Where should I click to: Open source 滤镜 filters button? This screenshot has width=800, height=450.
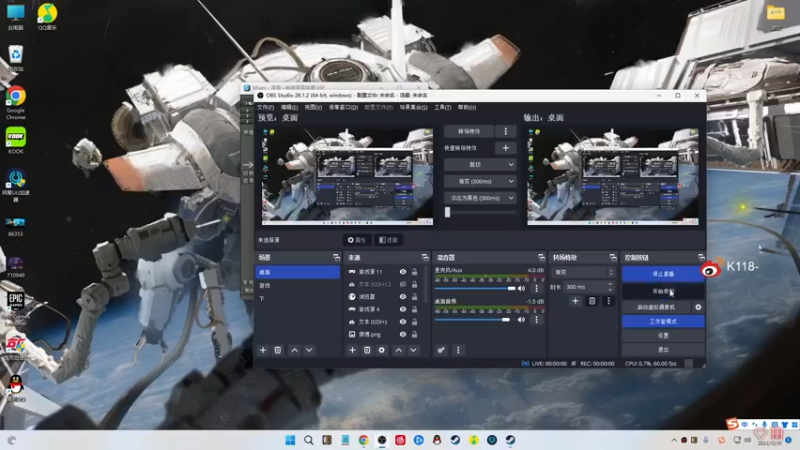coord(388,240)
